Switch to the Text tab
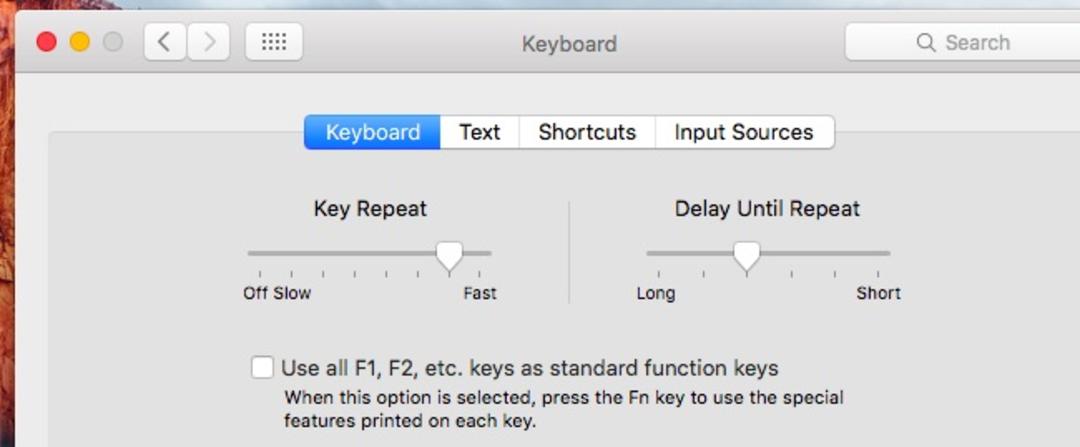Image resolution: width=1080 pixels, height=447 pixels. point(479,132)
